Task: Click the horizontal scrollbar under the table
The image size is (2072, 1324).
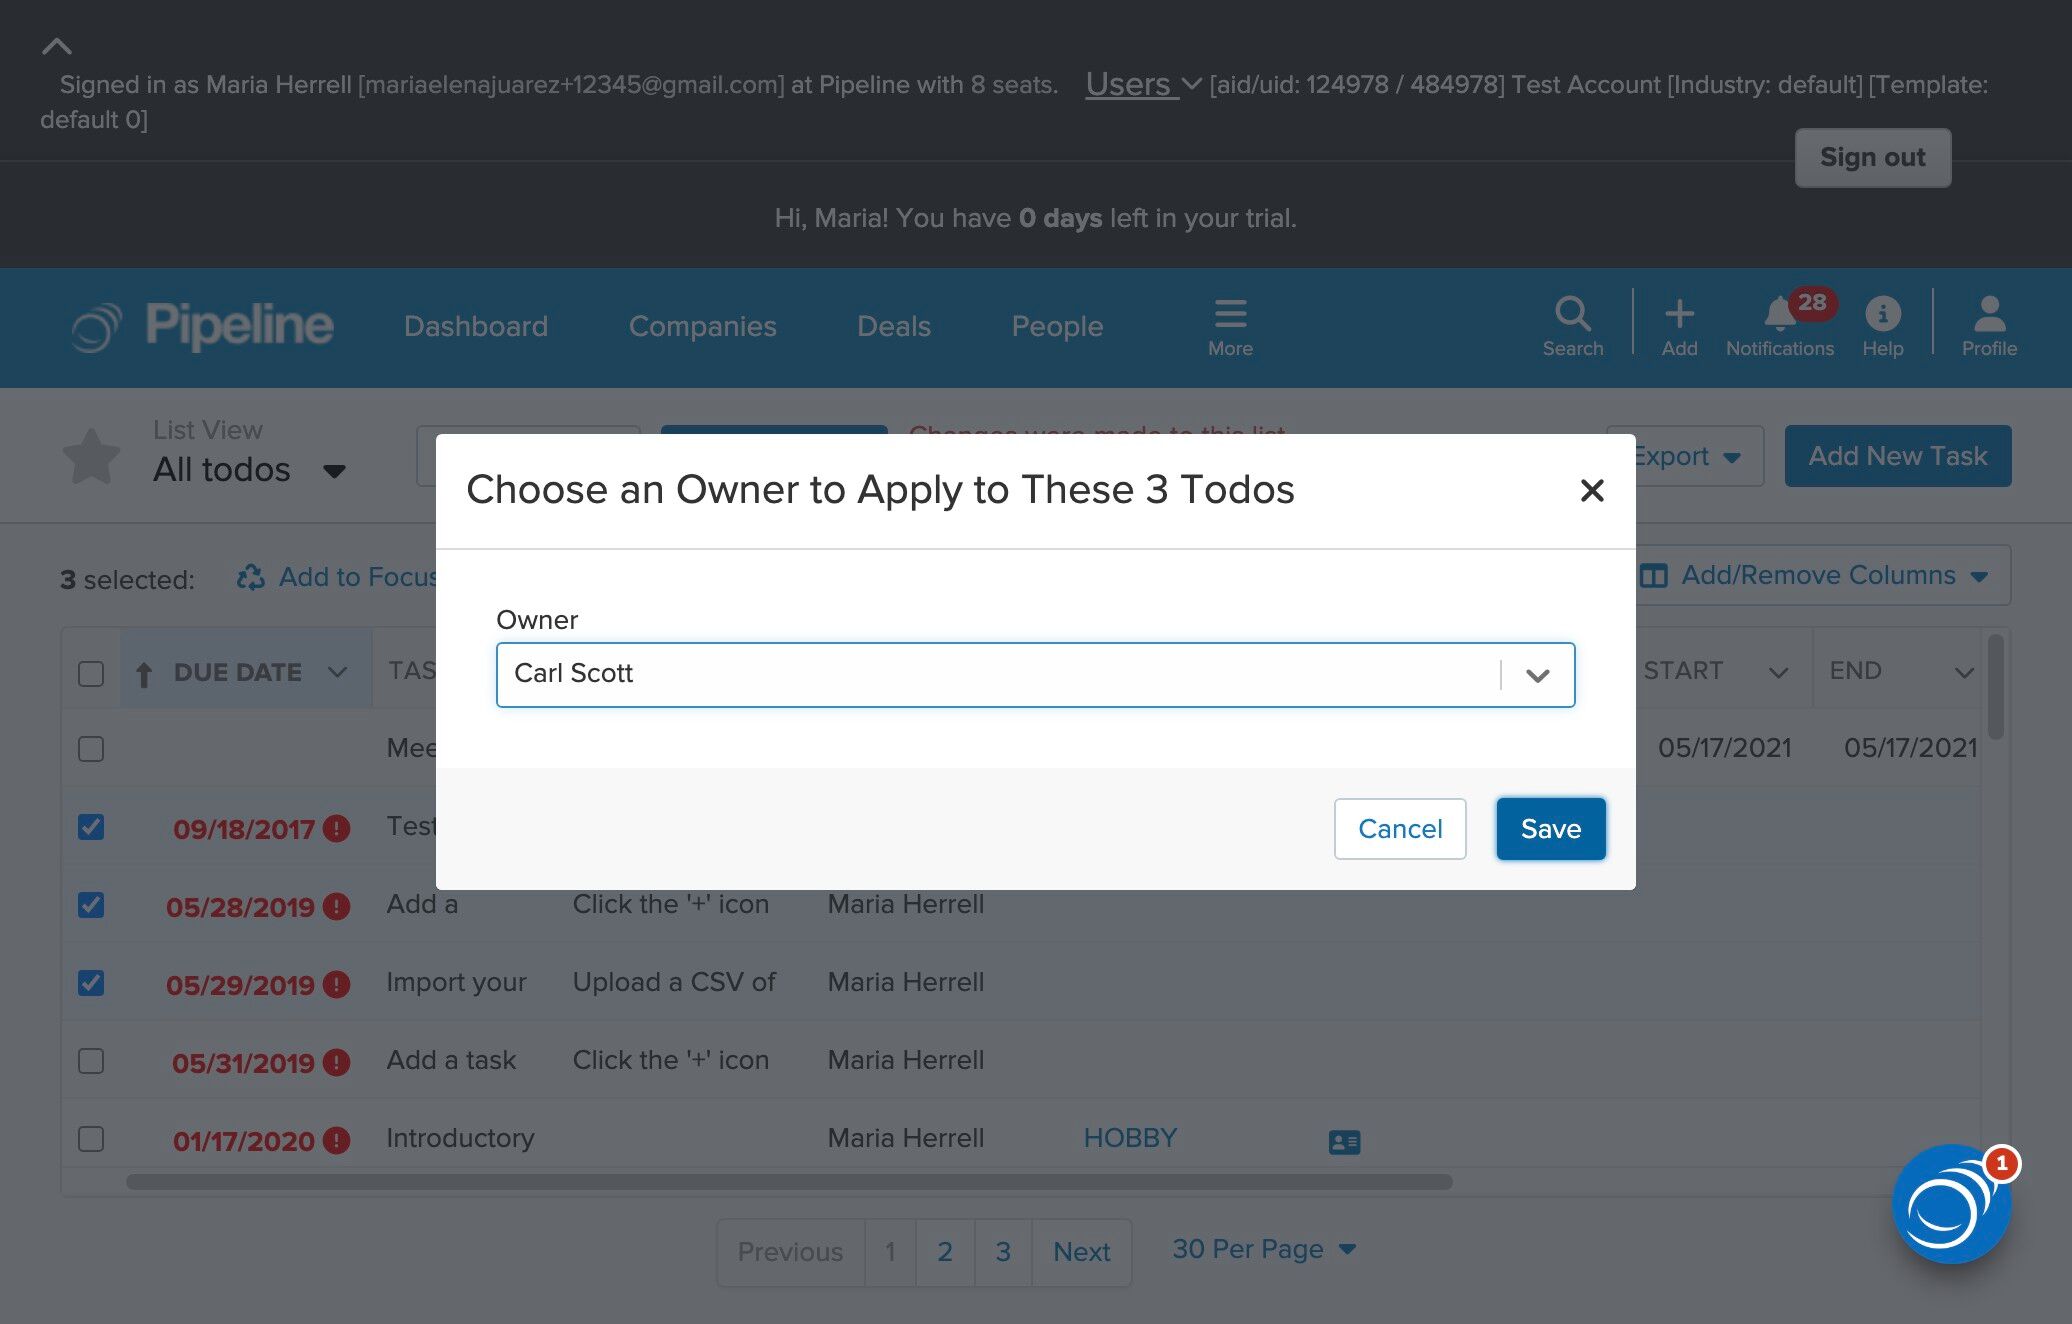Action: 788,1182
